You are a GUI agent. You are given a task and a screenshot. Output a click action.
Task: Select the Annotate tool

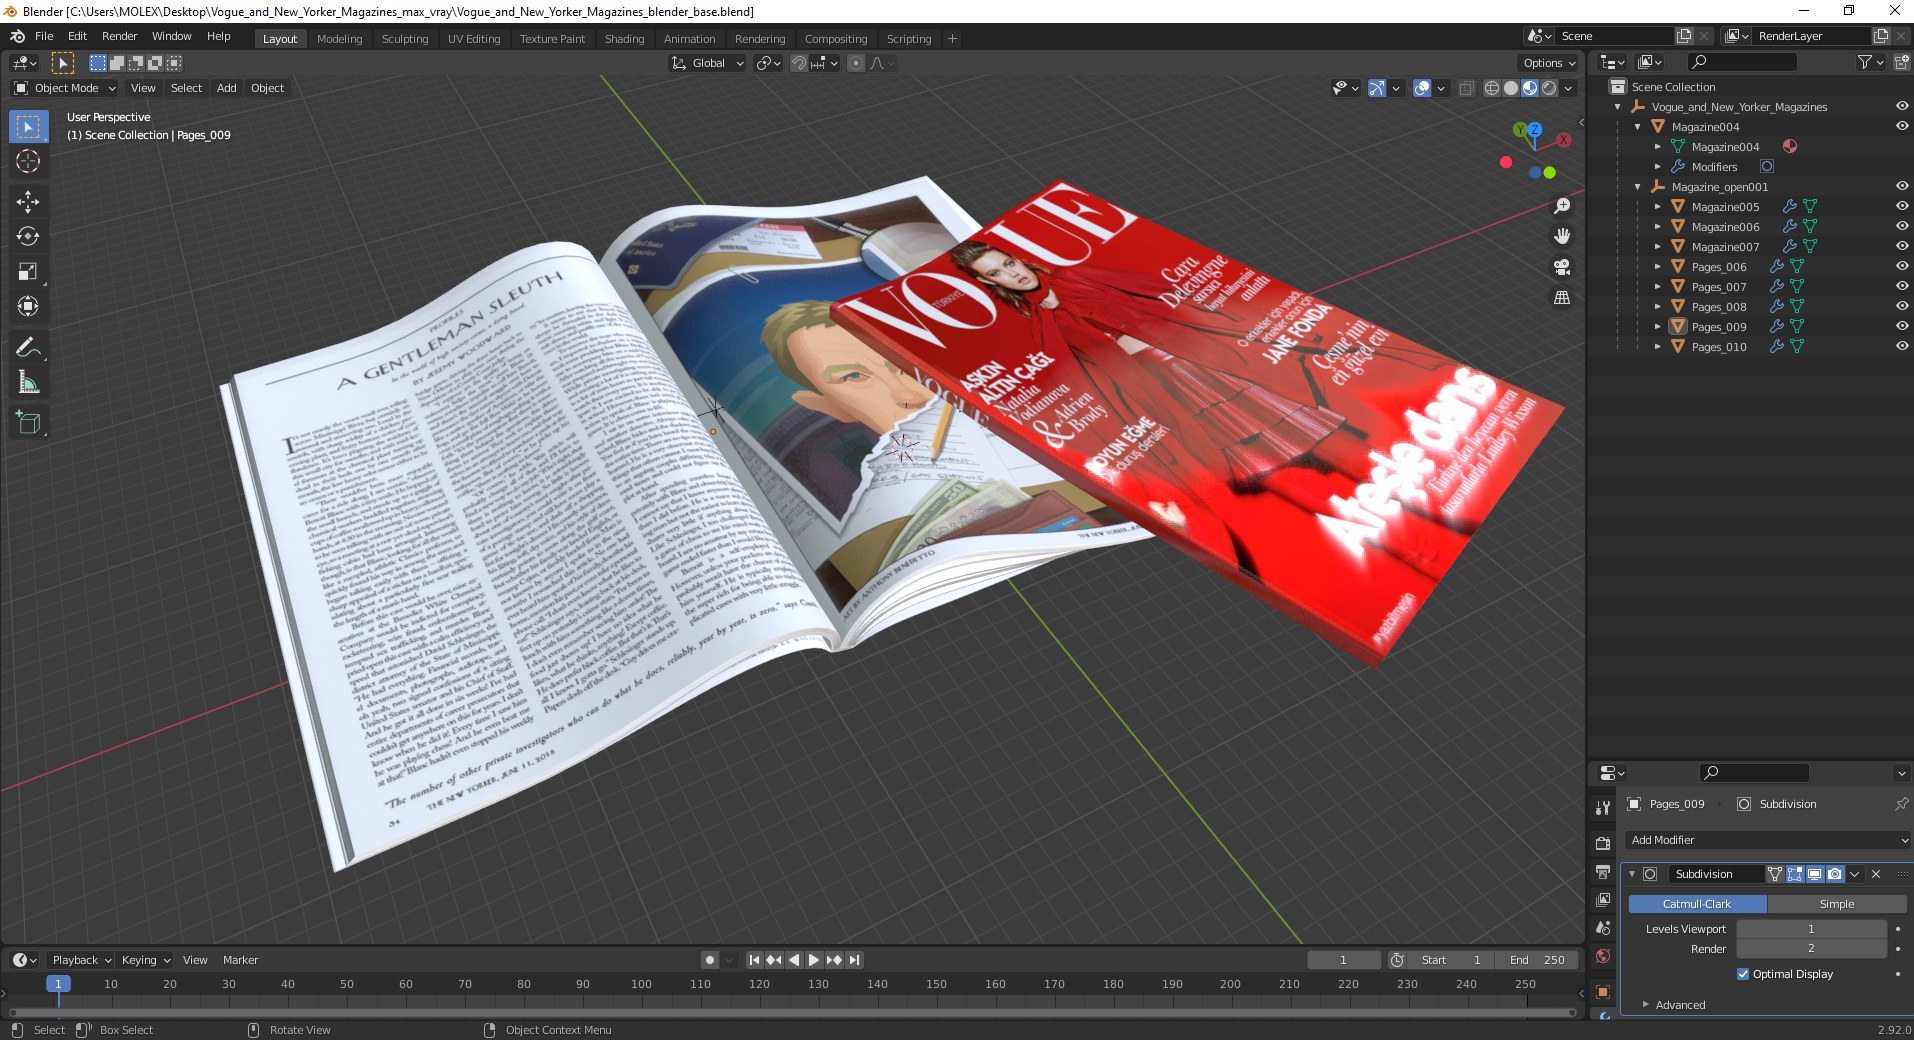(x=28, y=347)
